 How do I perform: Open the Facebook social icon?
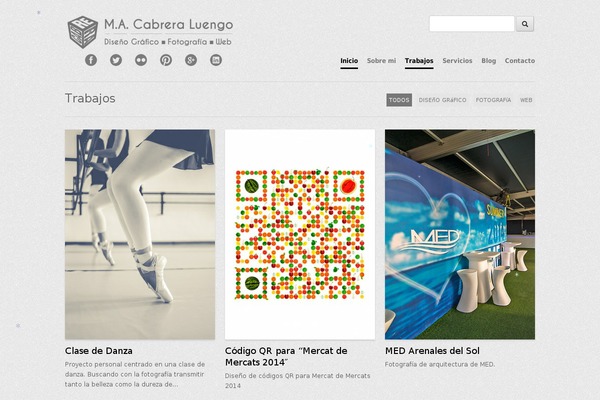click(x=91, y=60)
